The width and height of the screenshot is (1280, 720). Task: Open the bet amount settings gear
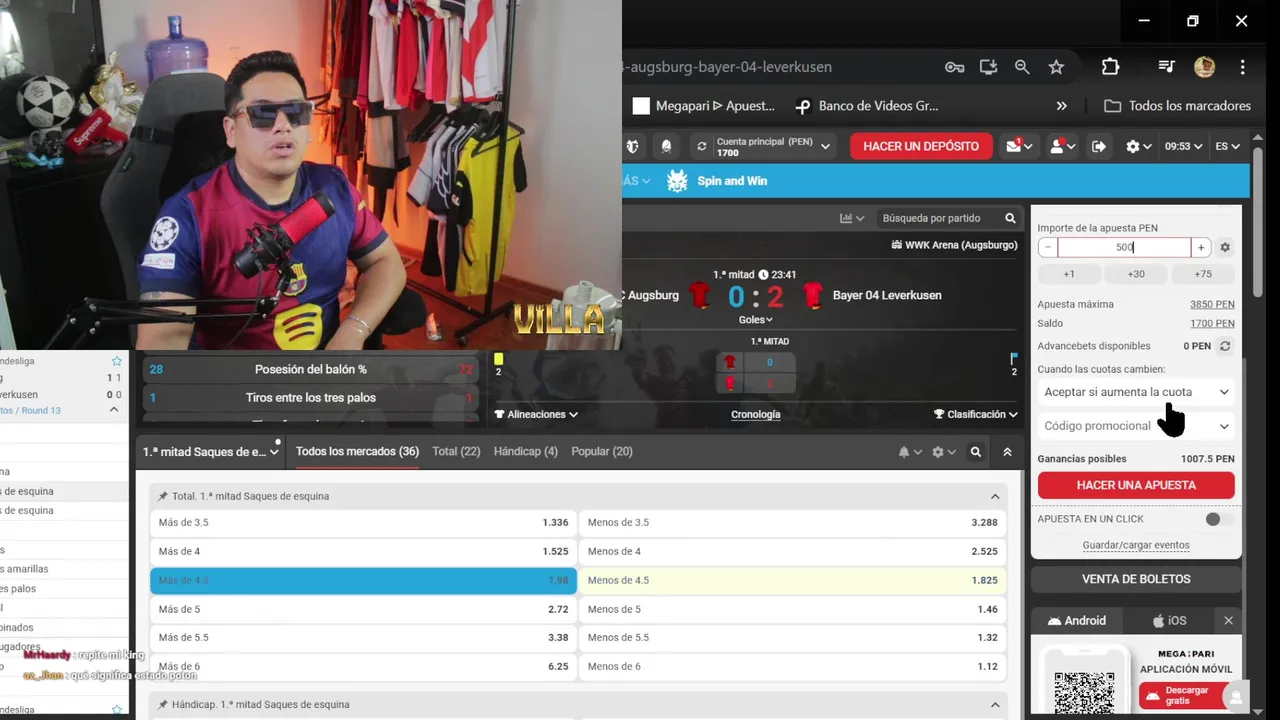tap(1225, 247)
